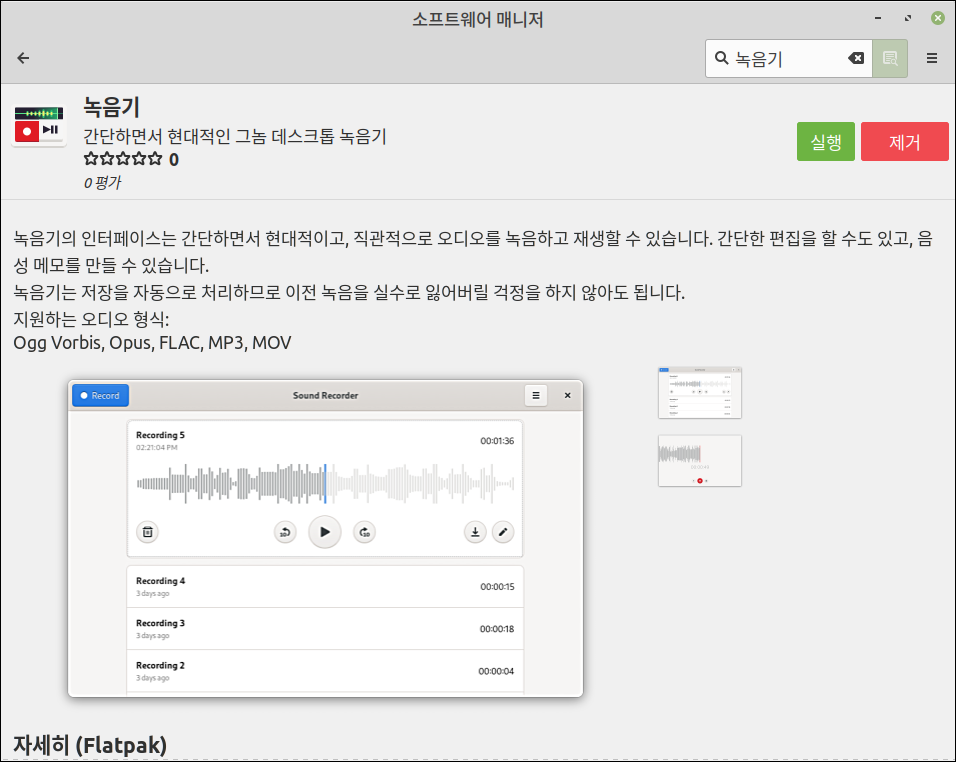Select the blue Record button in the screenshot
This screenshot has height=762, width=956.
click(x=100, y=395)
